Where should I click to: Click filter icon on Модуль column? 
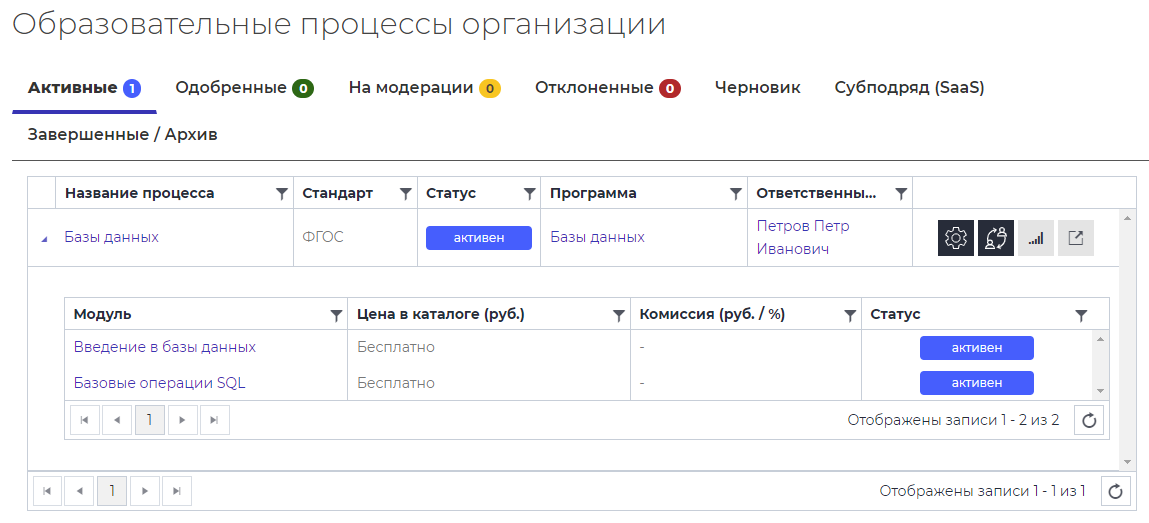[x=336, y=315]
